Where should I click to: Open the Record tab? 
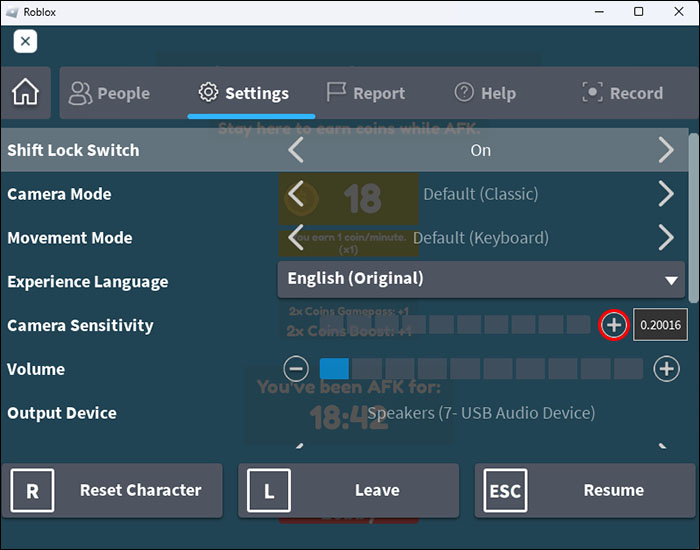[x=622, y=93]
